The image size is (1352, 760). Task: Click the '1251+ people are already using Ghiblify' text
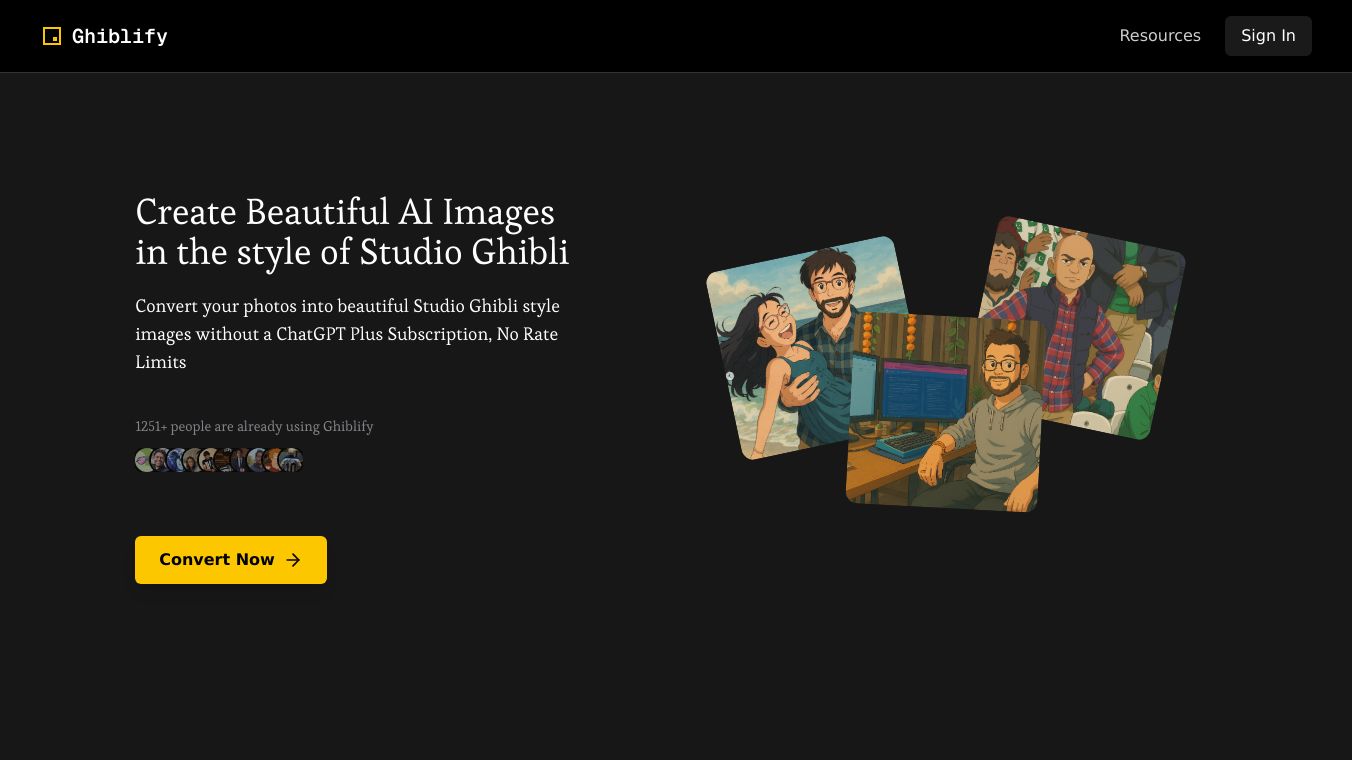[x=254, y=426]
